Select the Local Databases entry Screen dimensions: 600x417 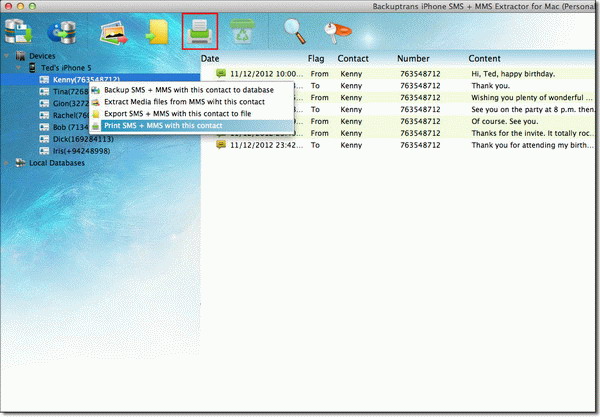click(57, 163)
